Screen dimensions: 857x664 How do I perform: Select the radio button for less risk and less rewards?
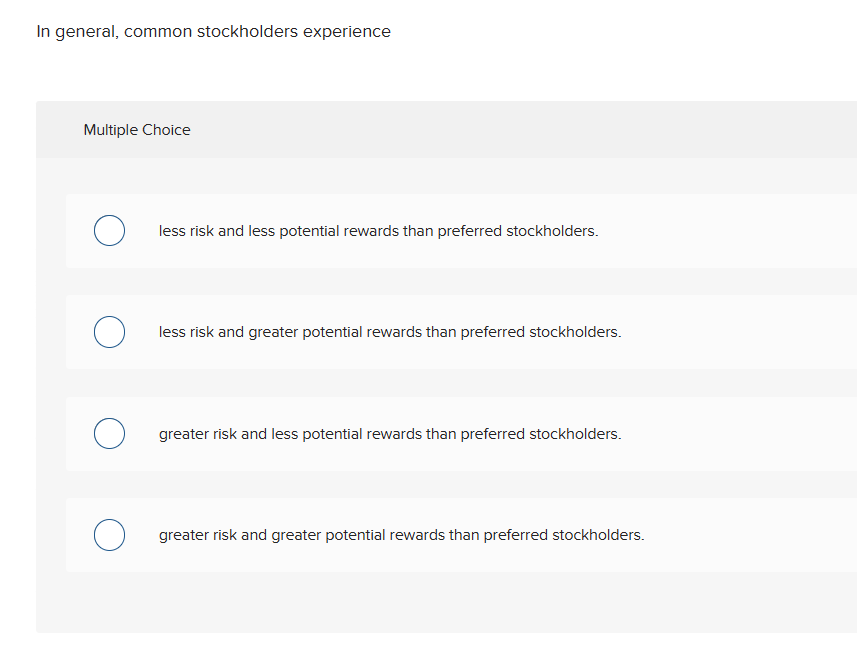click(x=109, y=230)
